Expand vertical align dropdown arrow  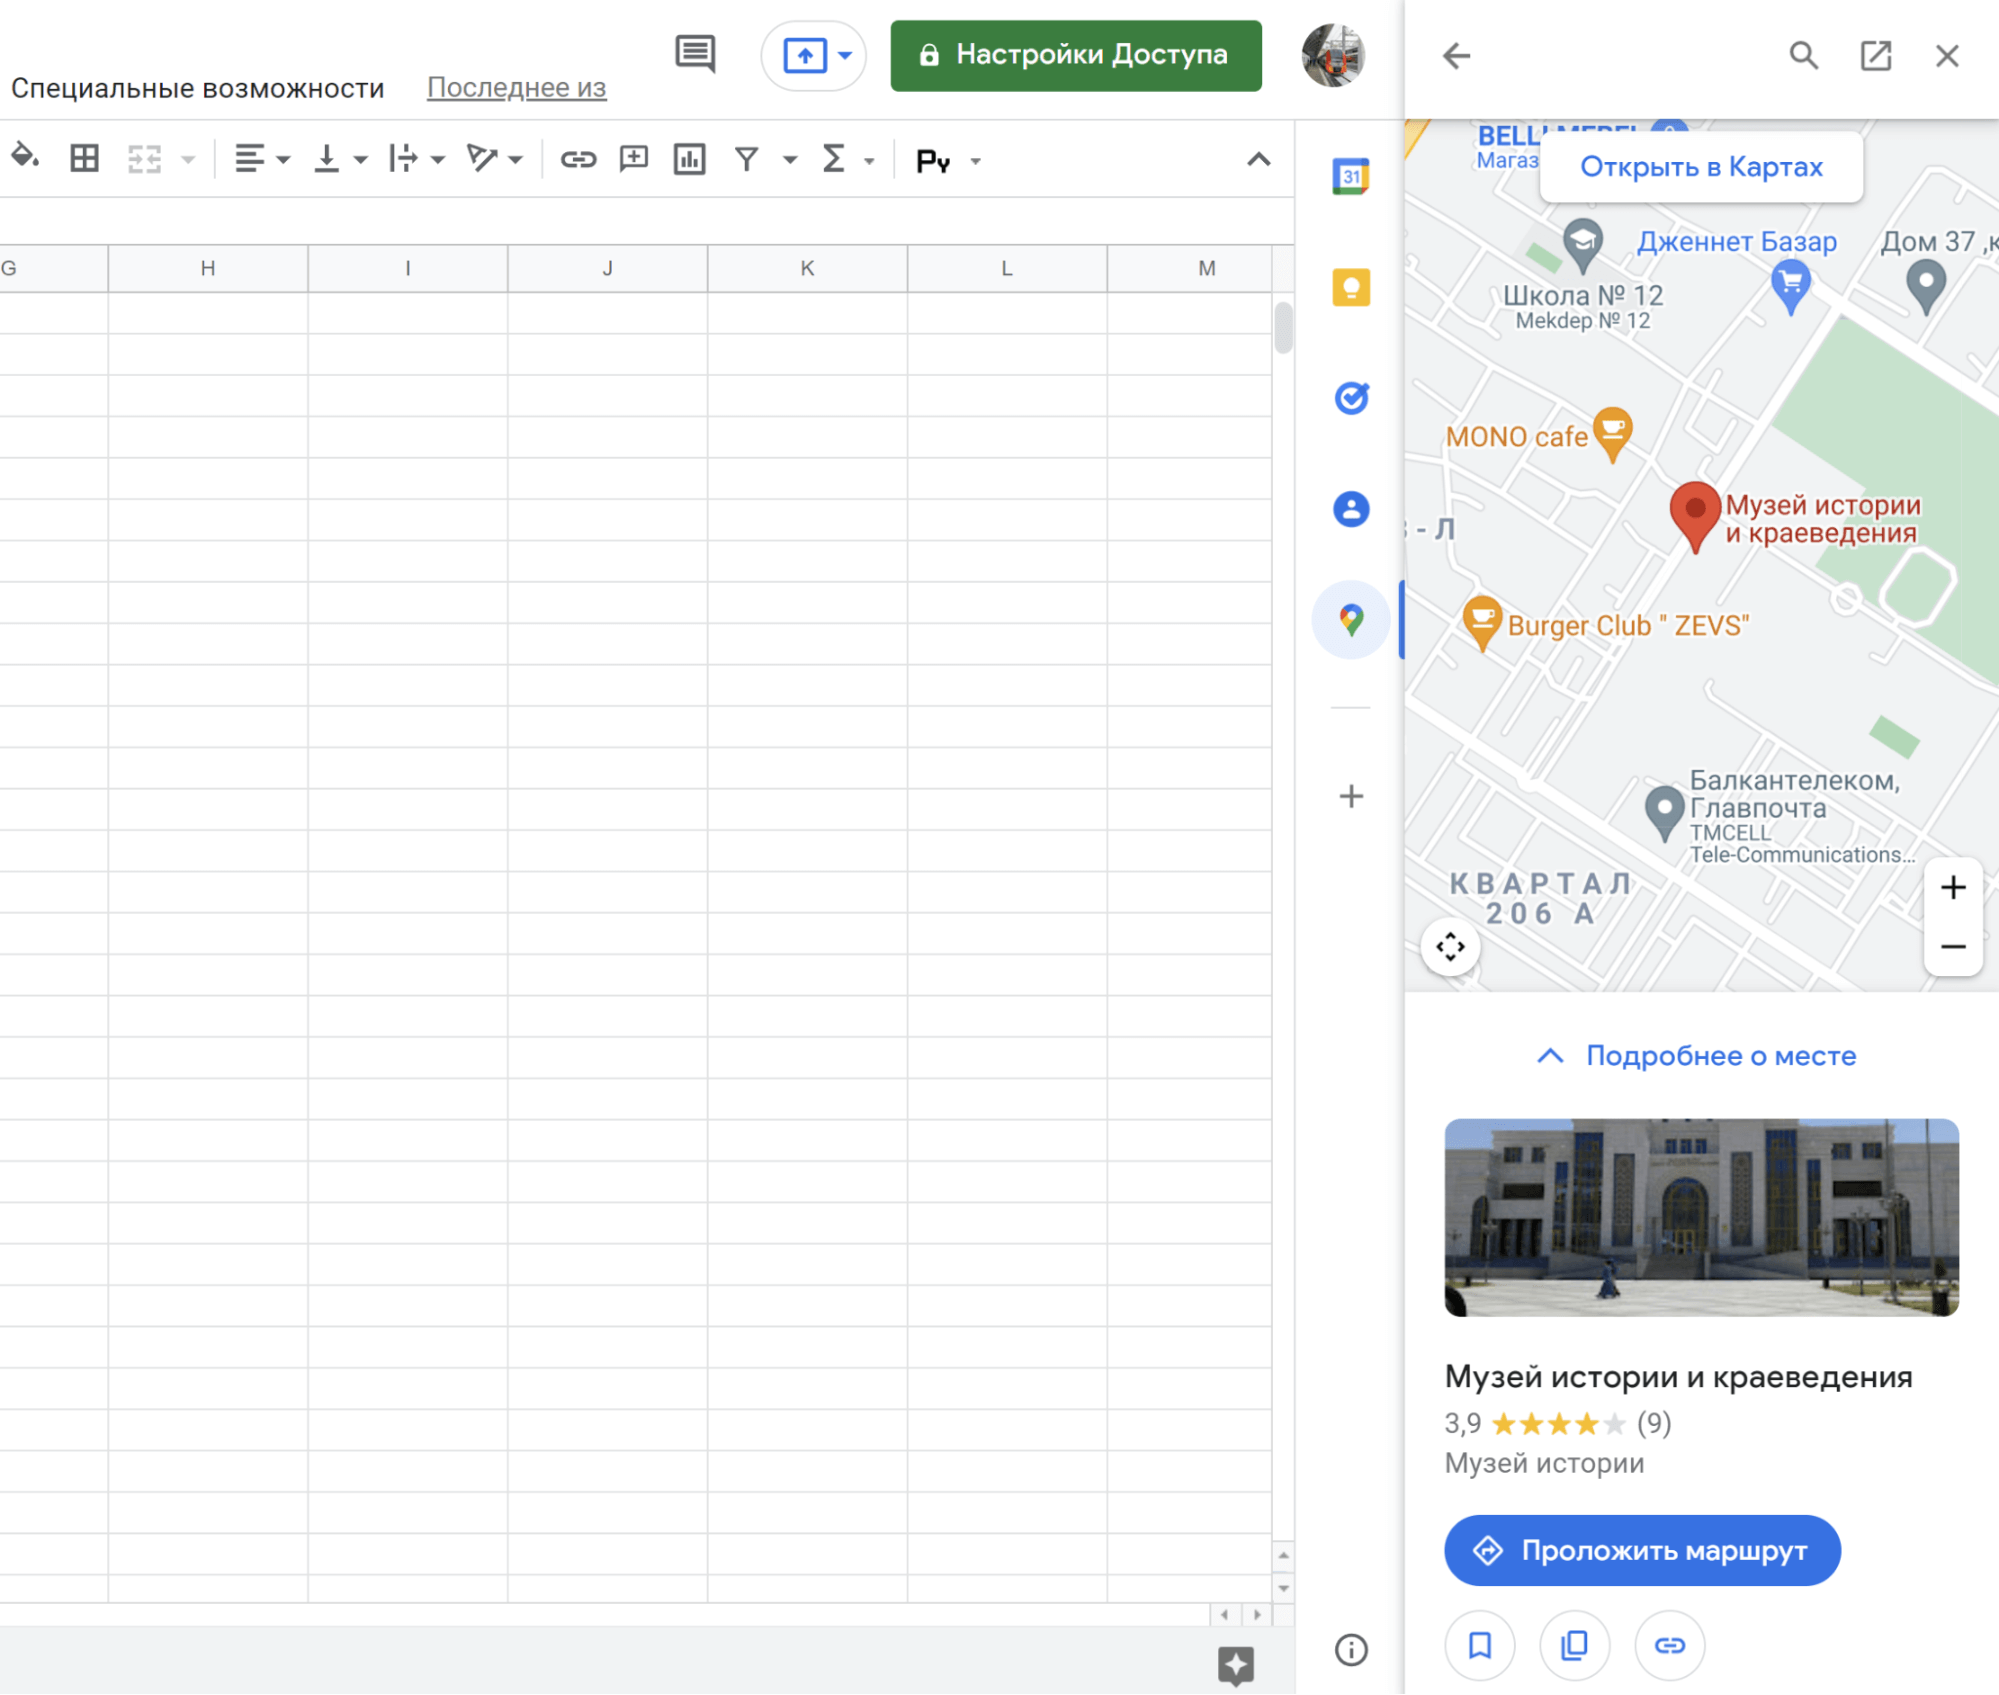pyautogui.click(x=361, y=160)
